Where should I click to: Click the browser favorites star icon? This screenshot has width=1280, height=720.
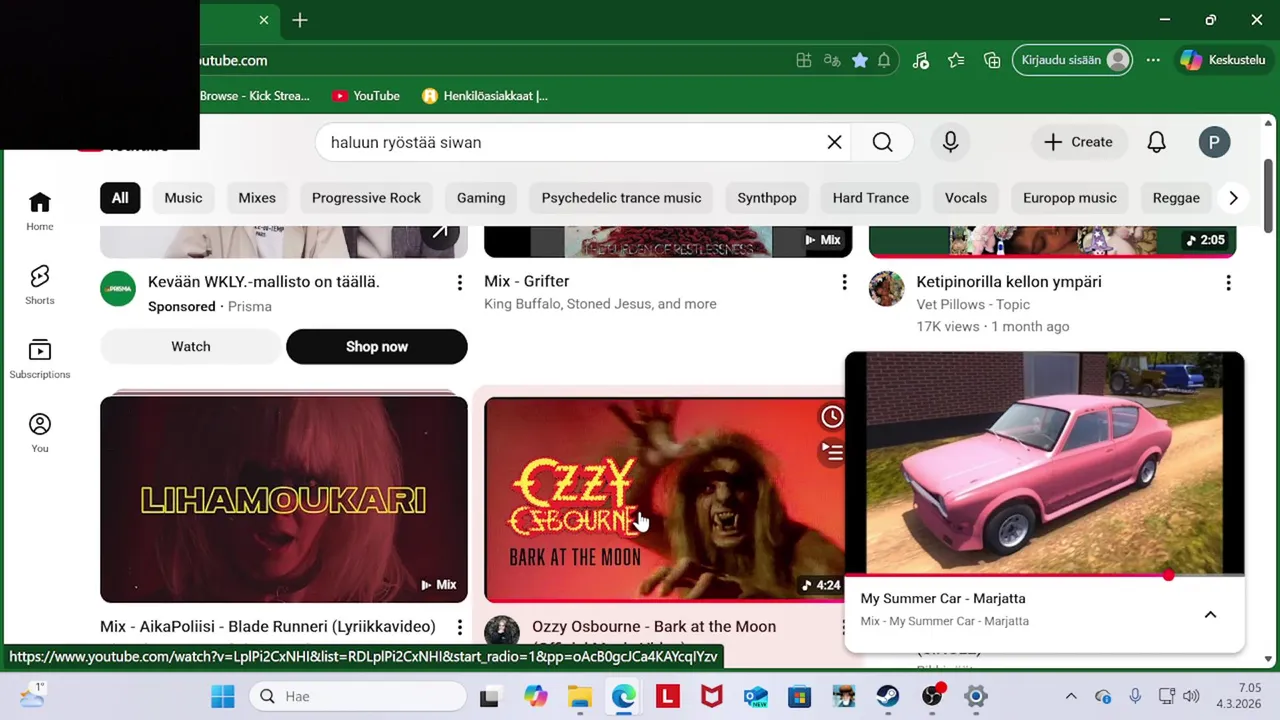click(860, 60)
